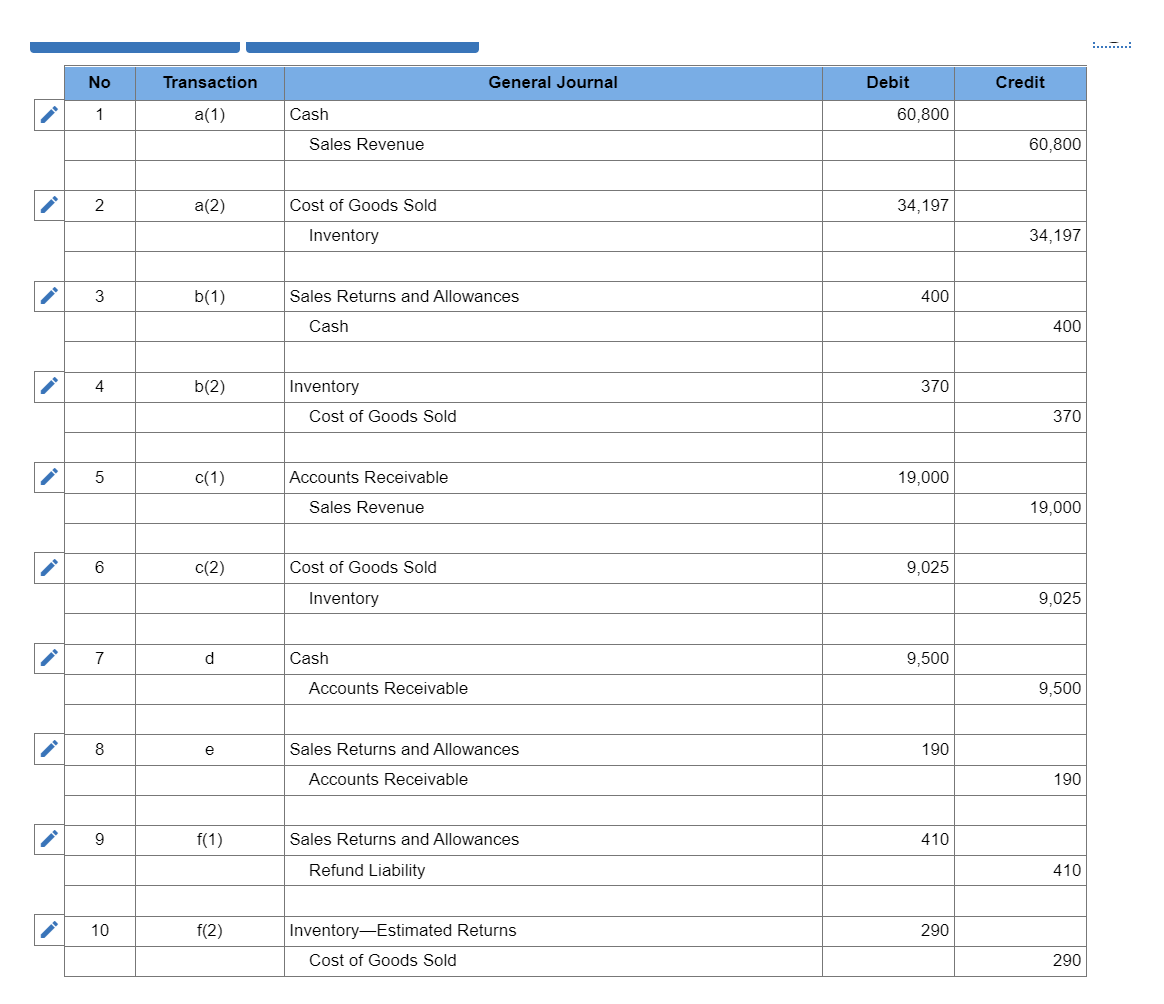Click the second blue tab above table
Image resolution: width=1164 pixels, height=1004 pixels.
tap(362, 48)
